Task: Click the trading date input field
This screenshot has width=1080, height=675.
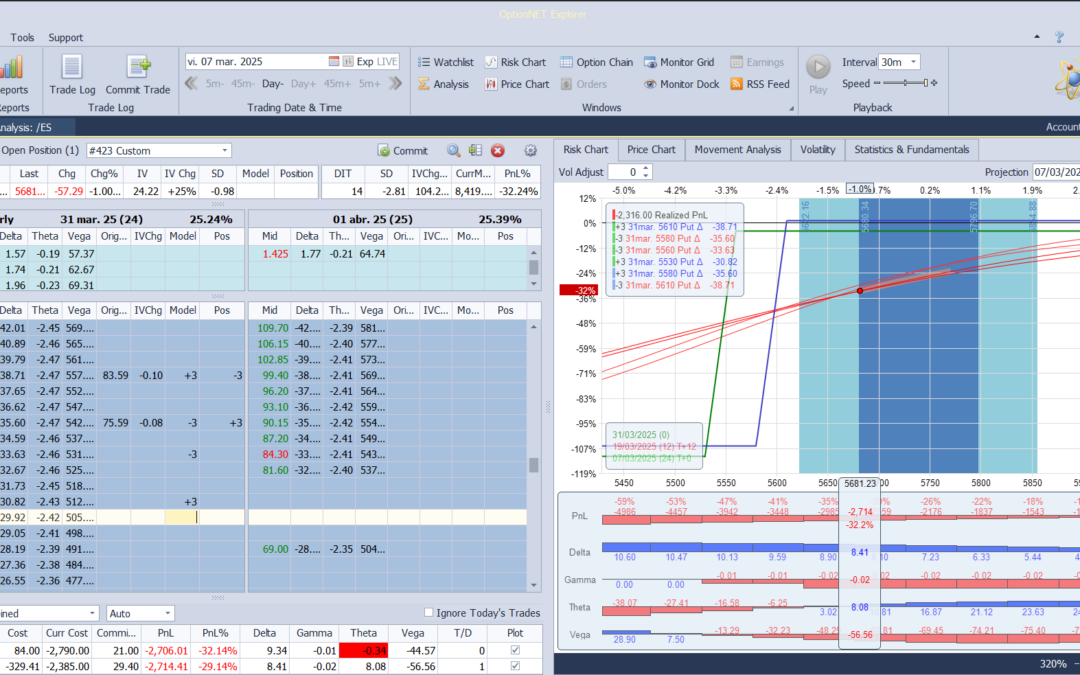Action: (256, 61)
